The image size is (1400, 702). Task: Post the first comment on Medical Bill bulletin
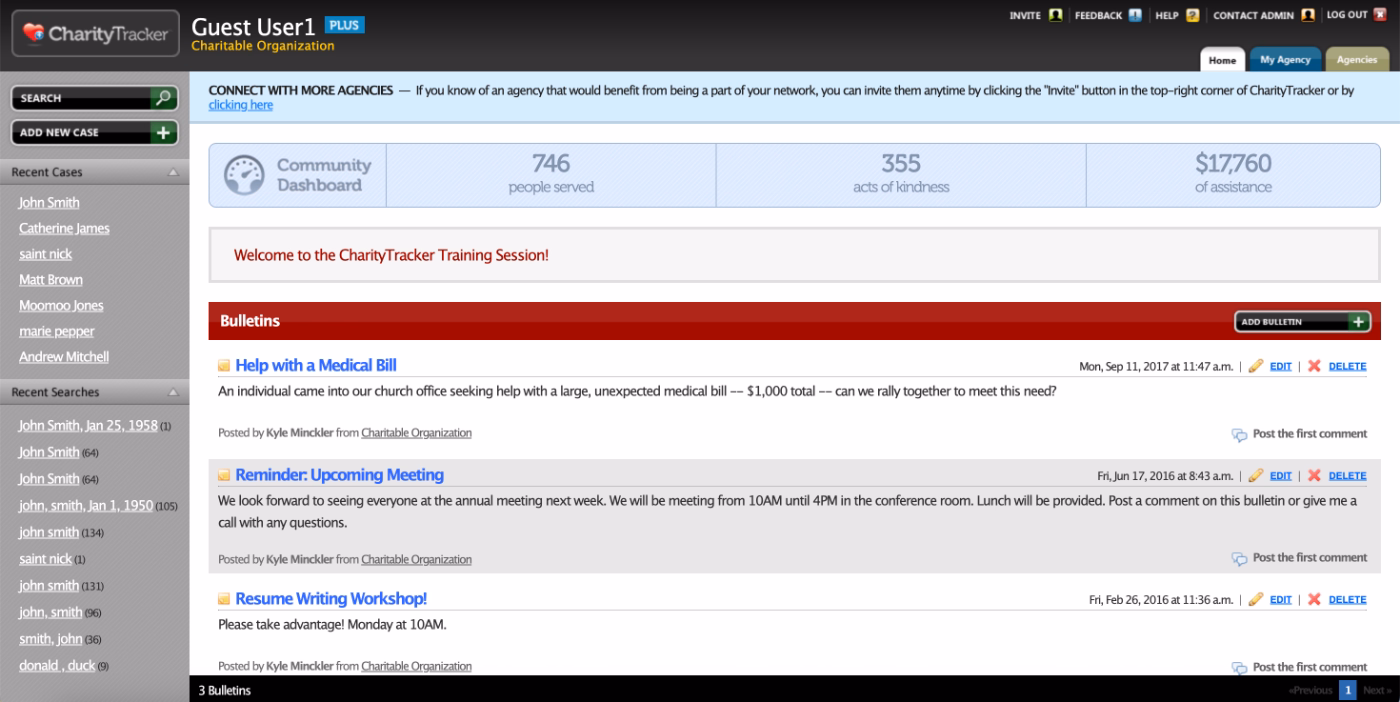point(1310,434)
